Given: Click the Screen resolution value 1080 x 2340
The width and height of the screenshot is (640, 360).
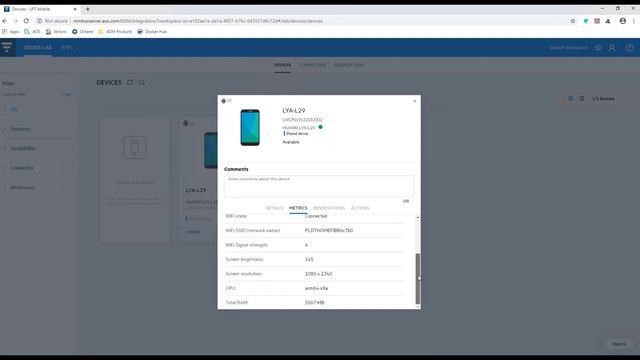Looking at the screenshot, I should click(318, 274).
